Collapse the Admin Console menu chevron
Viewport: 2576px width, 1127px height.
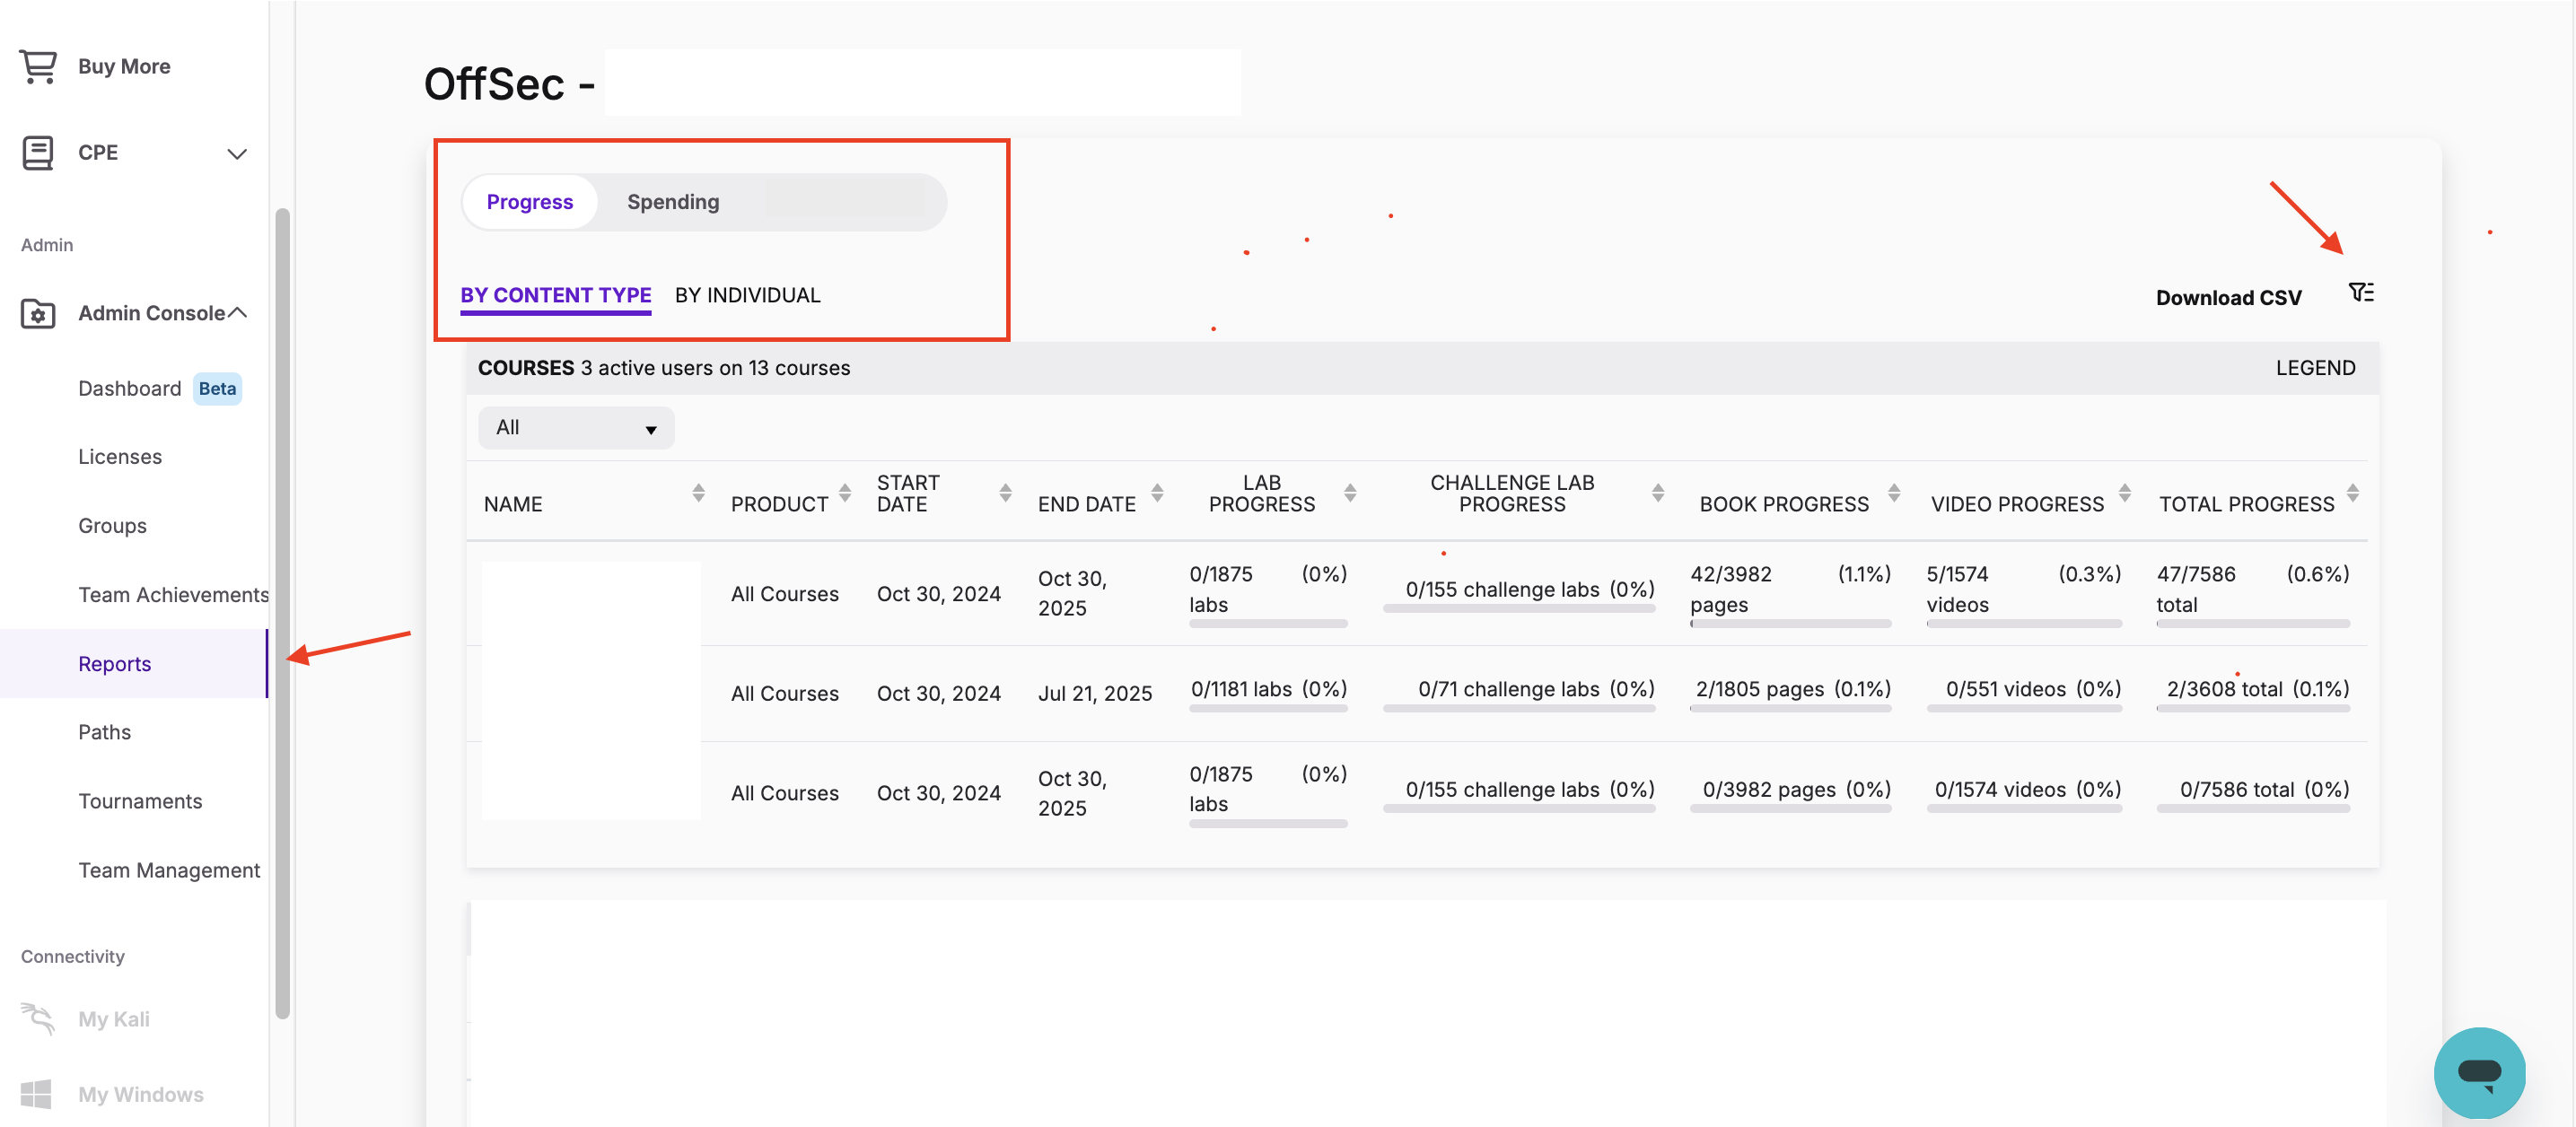click(237, 313)
